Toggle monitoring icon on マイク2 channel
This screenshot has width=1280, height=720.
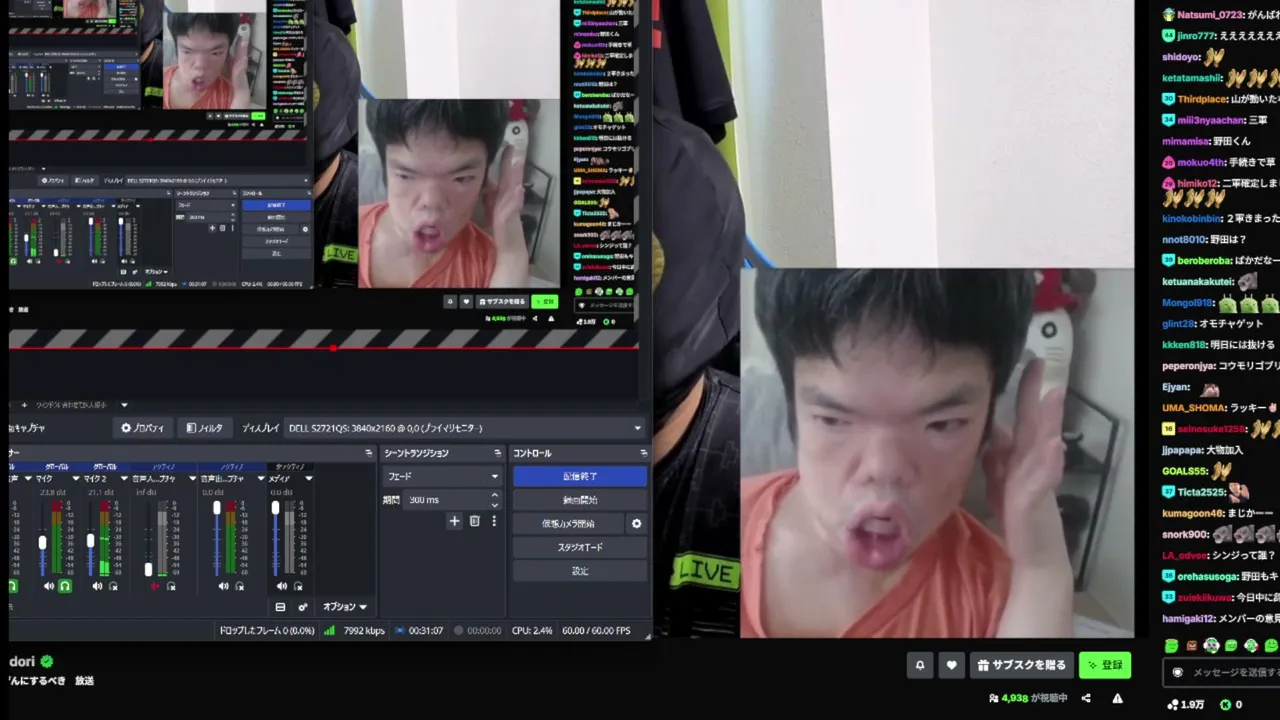pos(113,586)
